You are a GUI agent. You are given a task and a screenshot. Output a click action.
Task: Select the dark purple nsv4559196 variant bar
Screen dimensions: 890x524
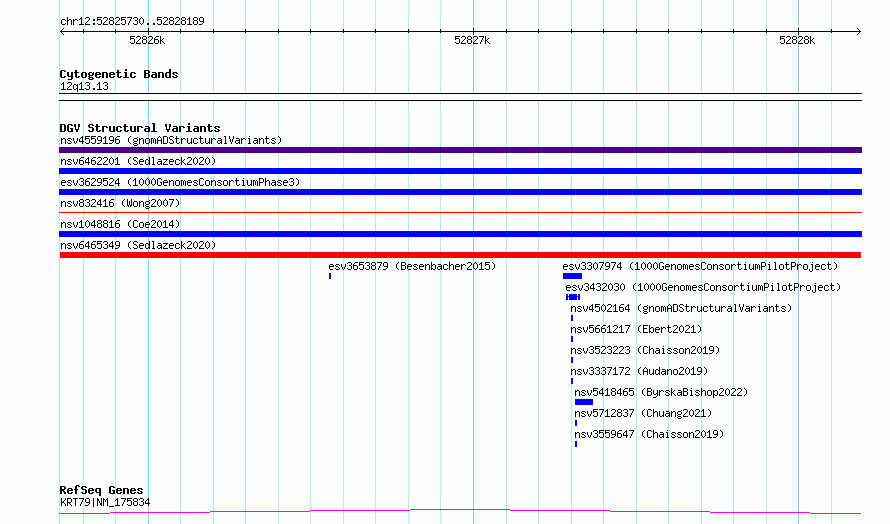460,150
